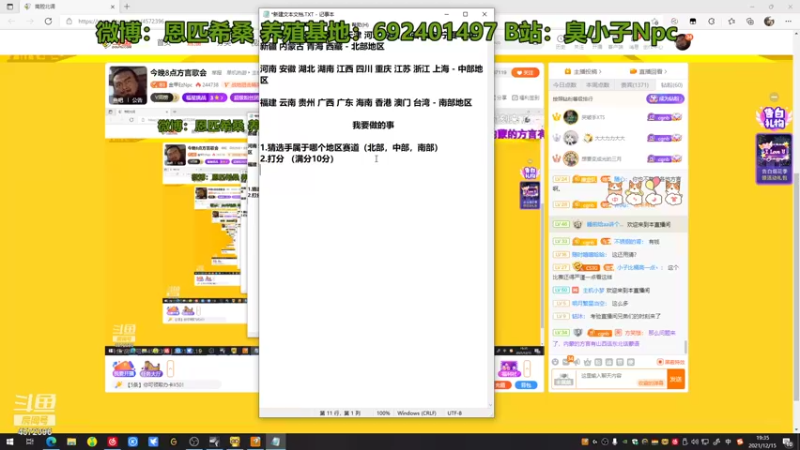This screenshot has height=450, width=800.
Task: Click the 100% zoom indicator in Notepad's status bar
Action: 383,413
